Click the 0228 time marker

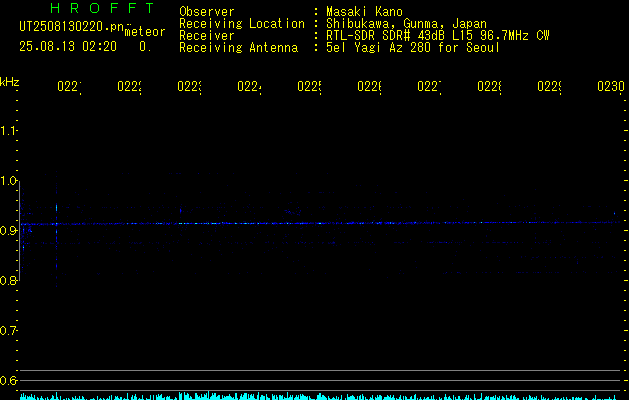(x=489, y=86)
